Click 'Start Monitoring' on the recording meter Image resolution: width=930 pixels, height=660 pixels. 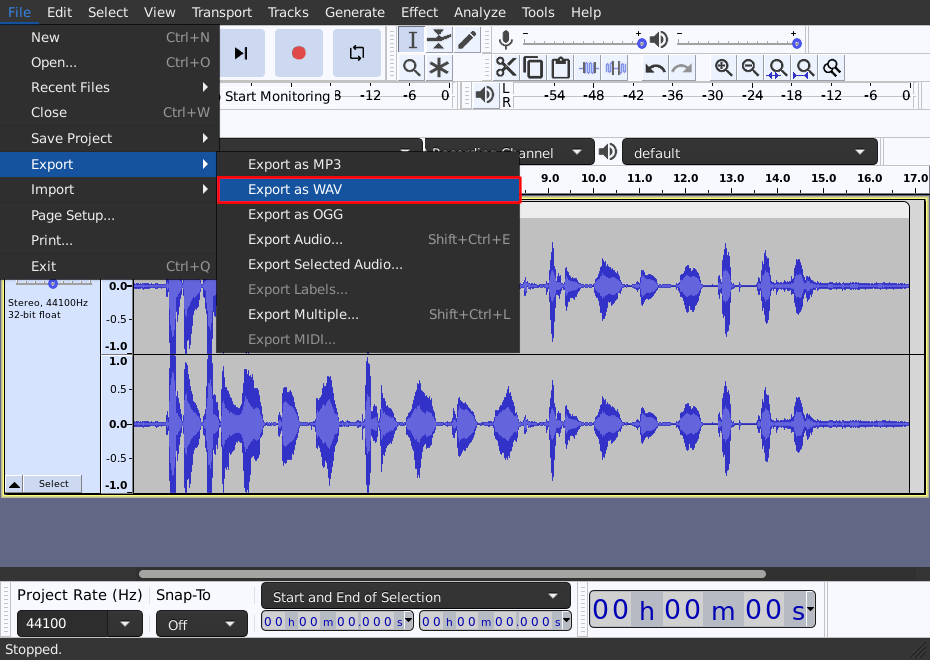pos(277,96)
